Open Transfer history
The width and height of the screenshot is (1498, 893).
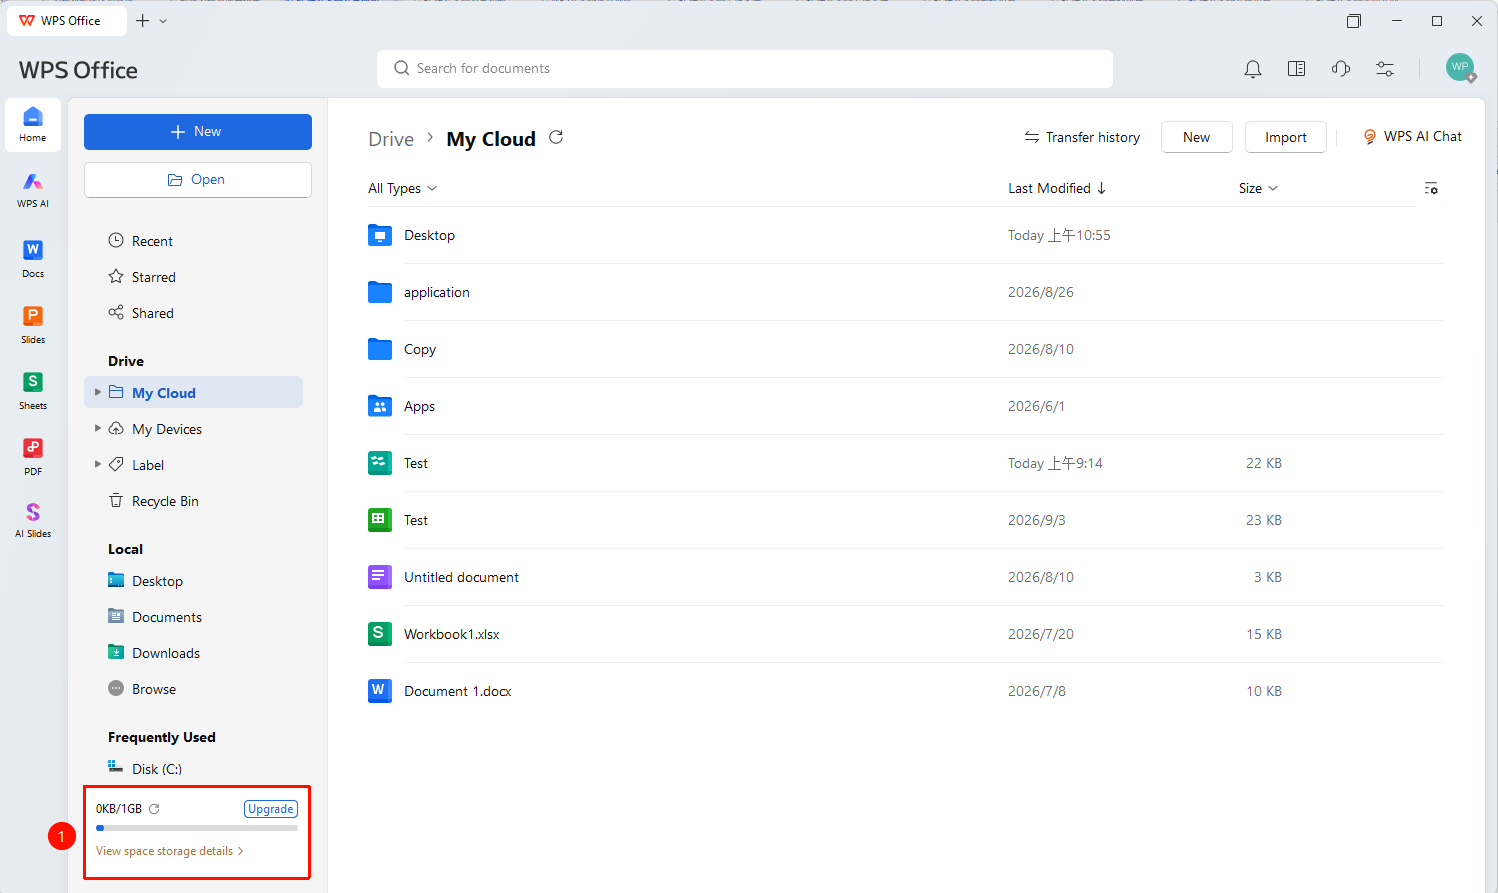(x=1082, y=137)
